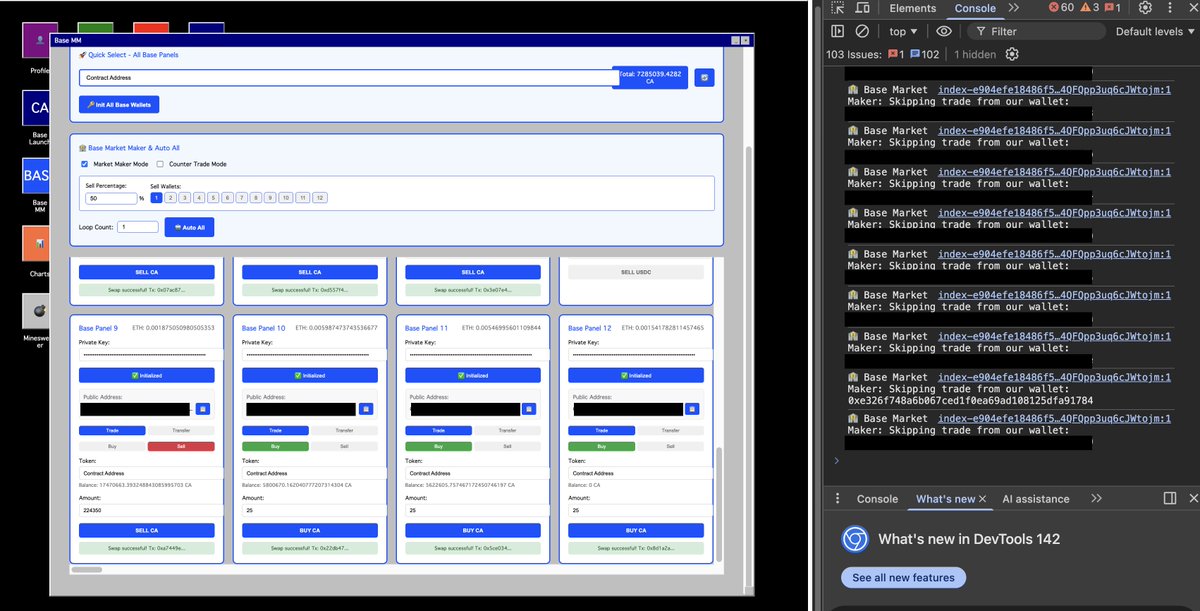The width and height of the screenshot is (1200, 611).
Task: Focus the Sell Percentage input
Action: click(x=111, y=198)
